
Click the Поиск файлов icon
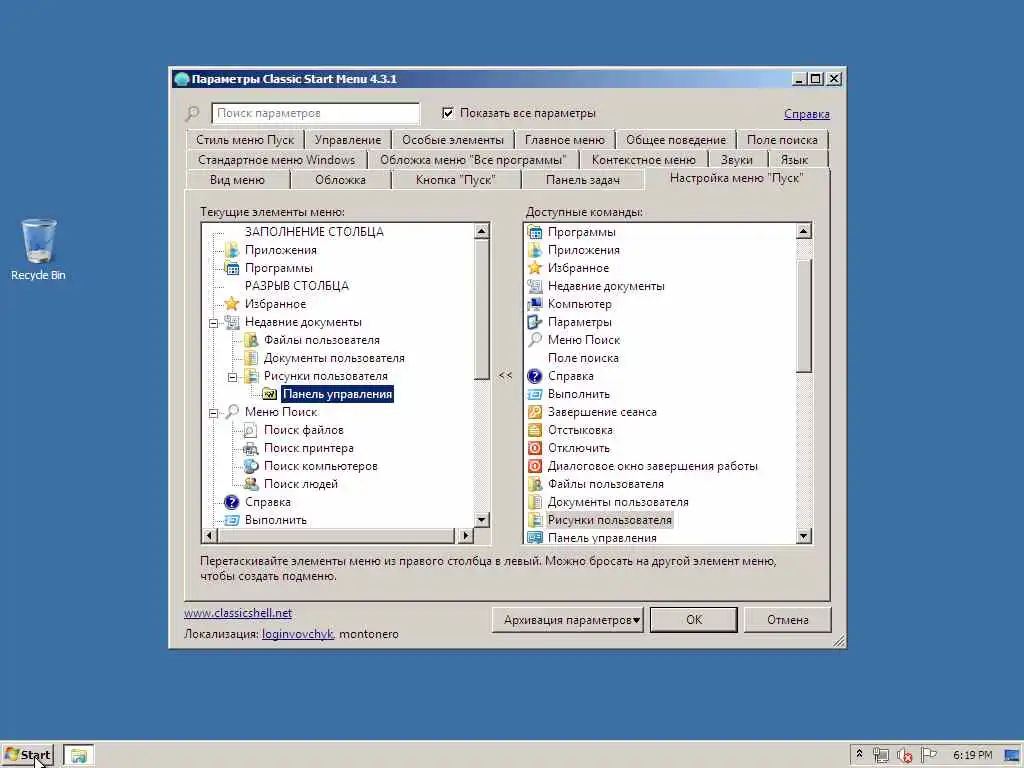pyautogui.click(x=251, y=430)
